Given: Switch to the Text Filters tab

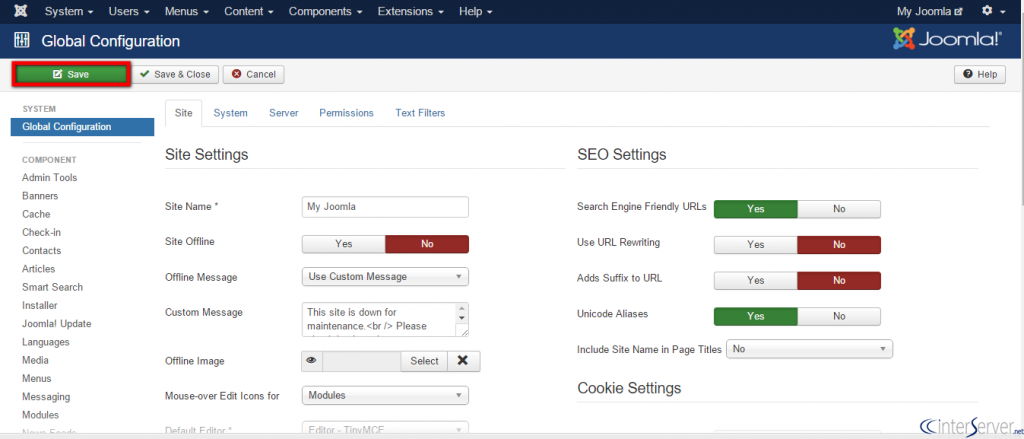Looking at the screenshot, I should [x=420, y=113].
